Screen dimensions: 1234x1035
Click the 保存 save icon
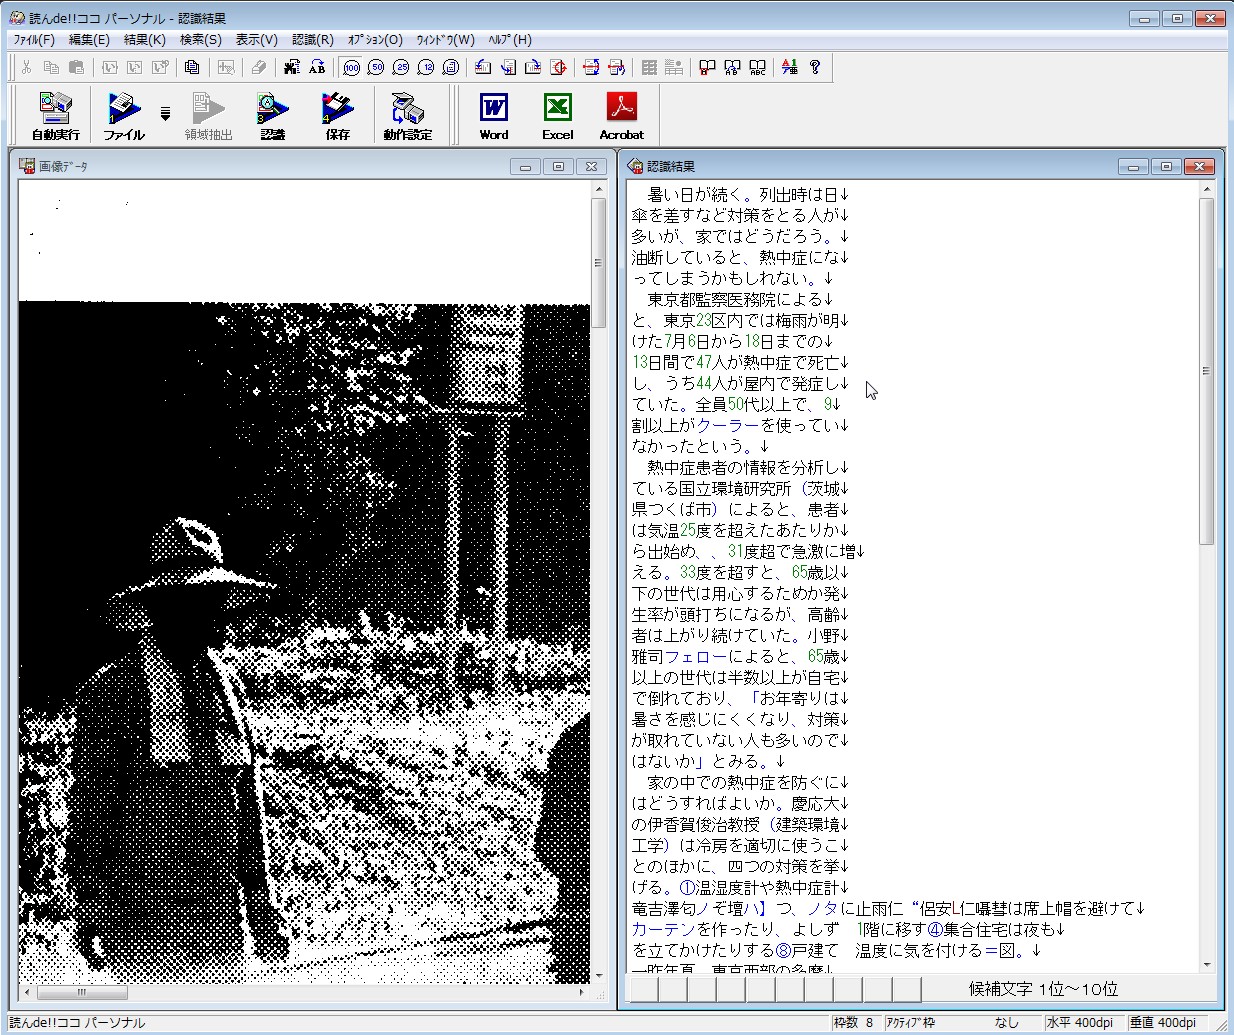point(337,115)
